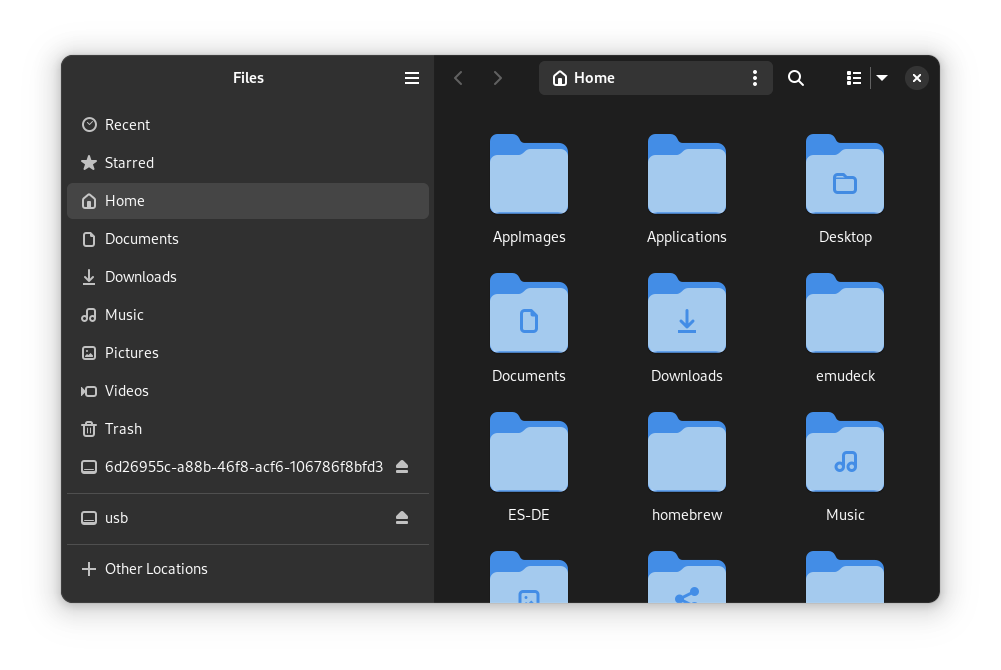Close the Files window
Image resolution: width=1001 pixels, height=670 pixels.
point(917,78)
